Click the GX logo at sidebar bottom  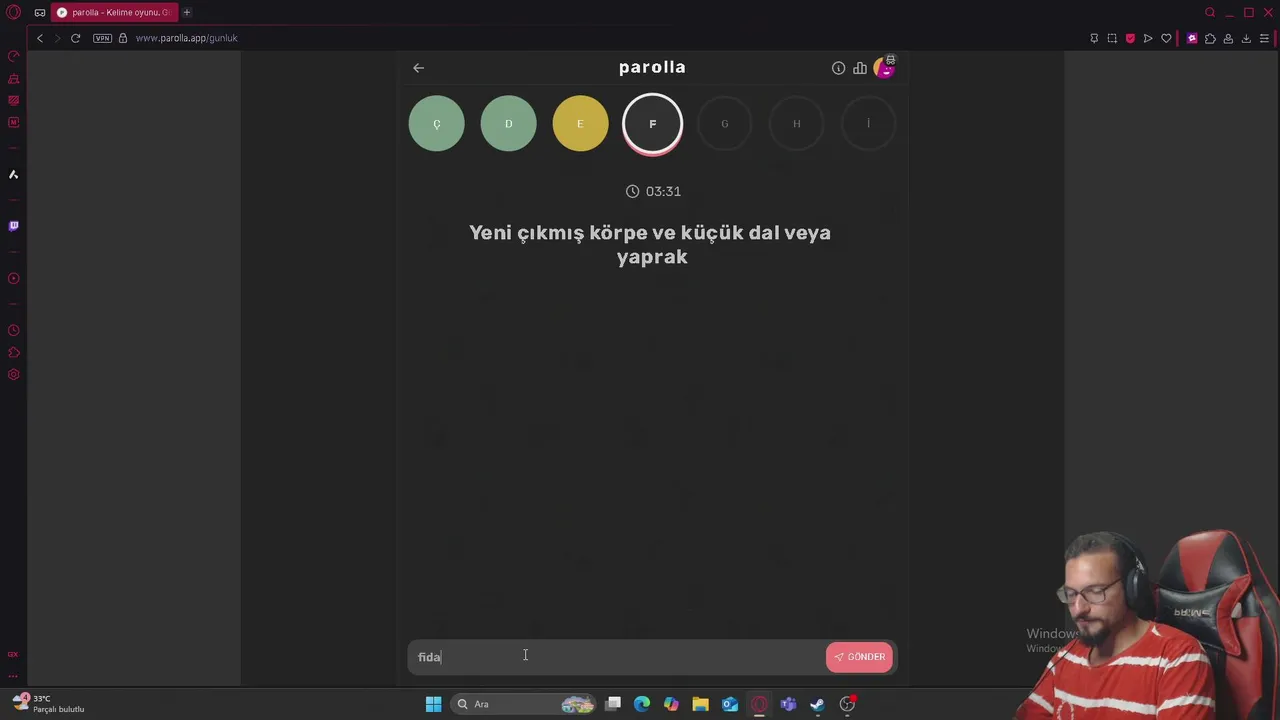(13, 654)
